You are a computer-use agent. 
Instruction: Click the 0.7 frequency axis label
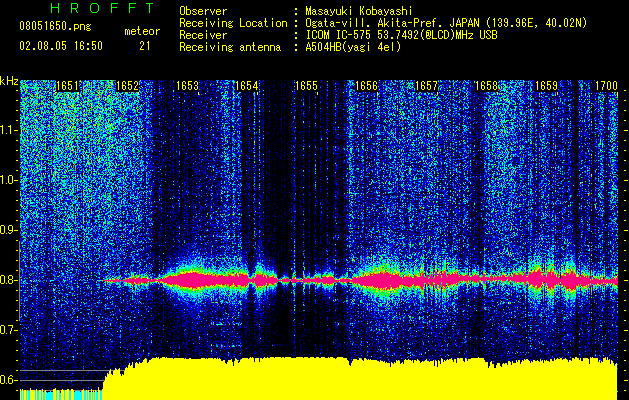pos(9,330)
